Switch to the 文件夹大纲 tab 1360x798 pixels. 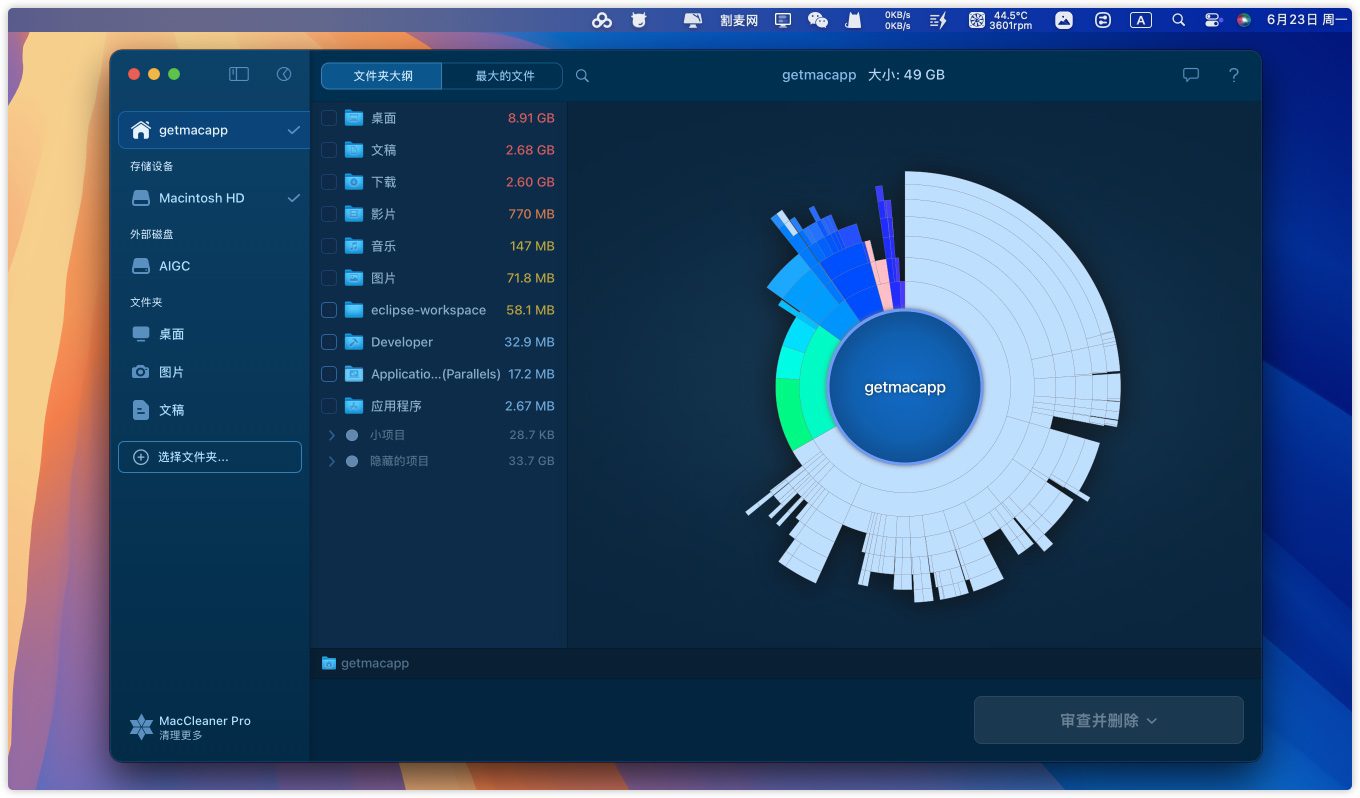click(382, 76)
